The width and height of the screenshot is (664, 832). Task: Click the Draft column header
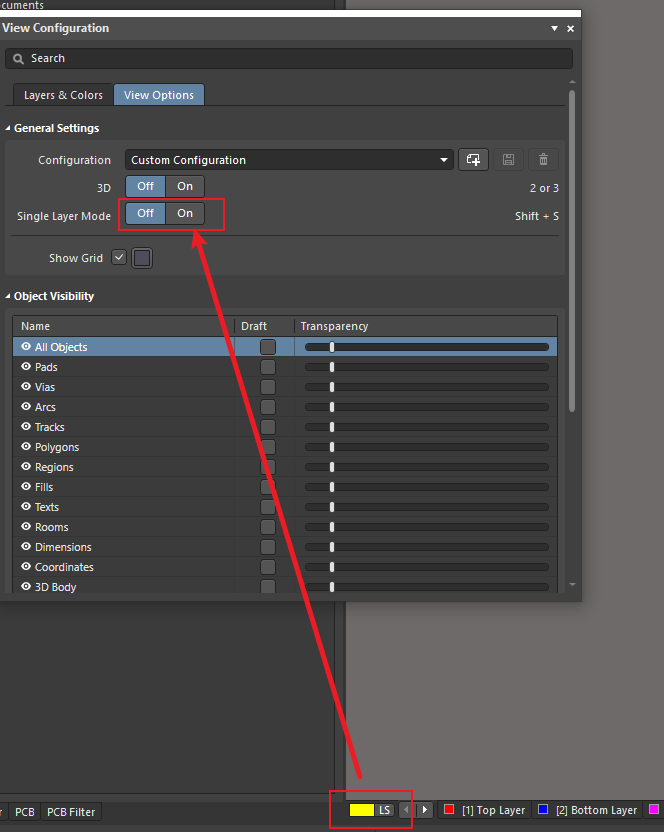pos(264,326)
